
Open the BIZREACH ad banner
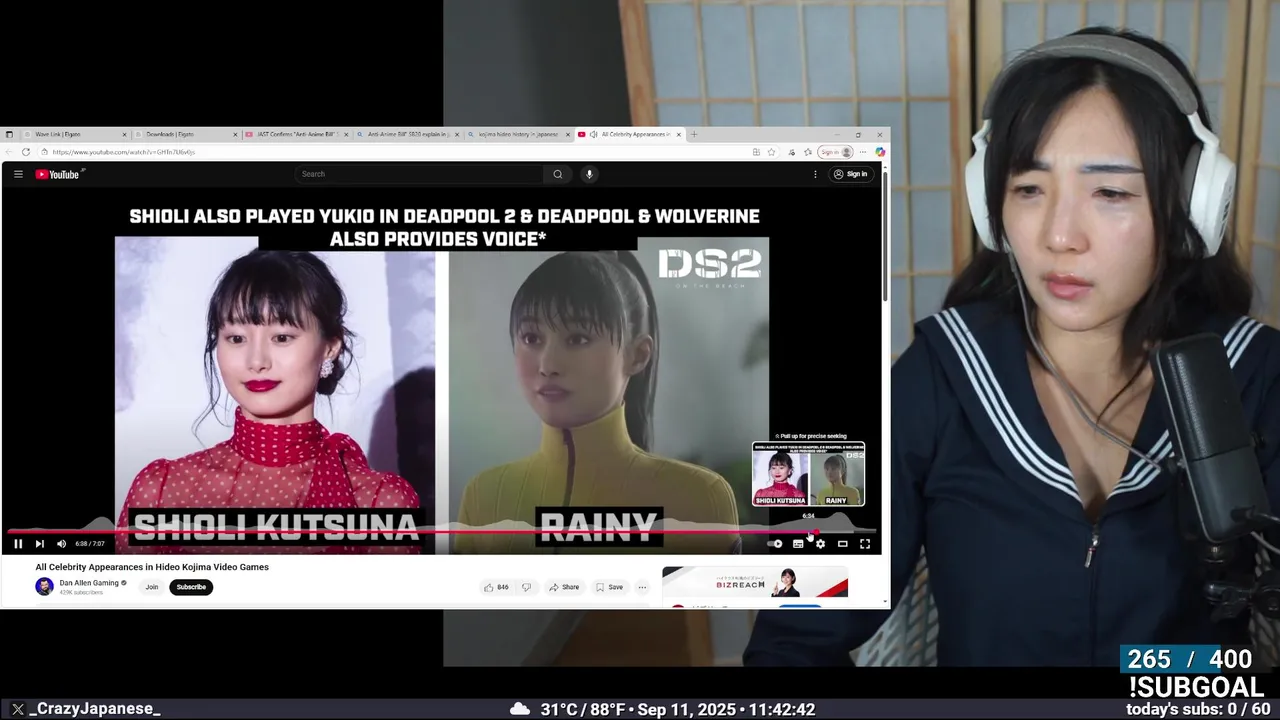pyautogui.click(x=755, y=582)
